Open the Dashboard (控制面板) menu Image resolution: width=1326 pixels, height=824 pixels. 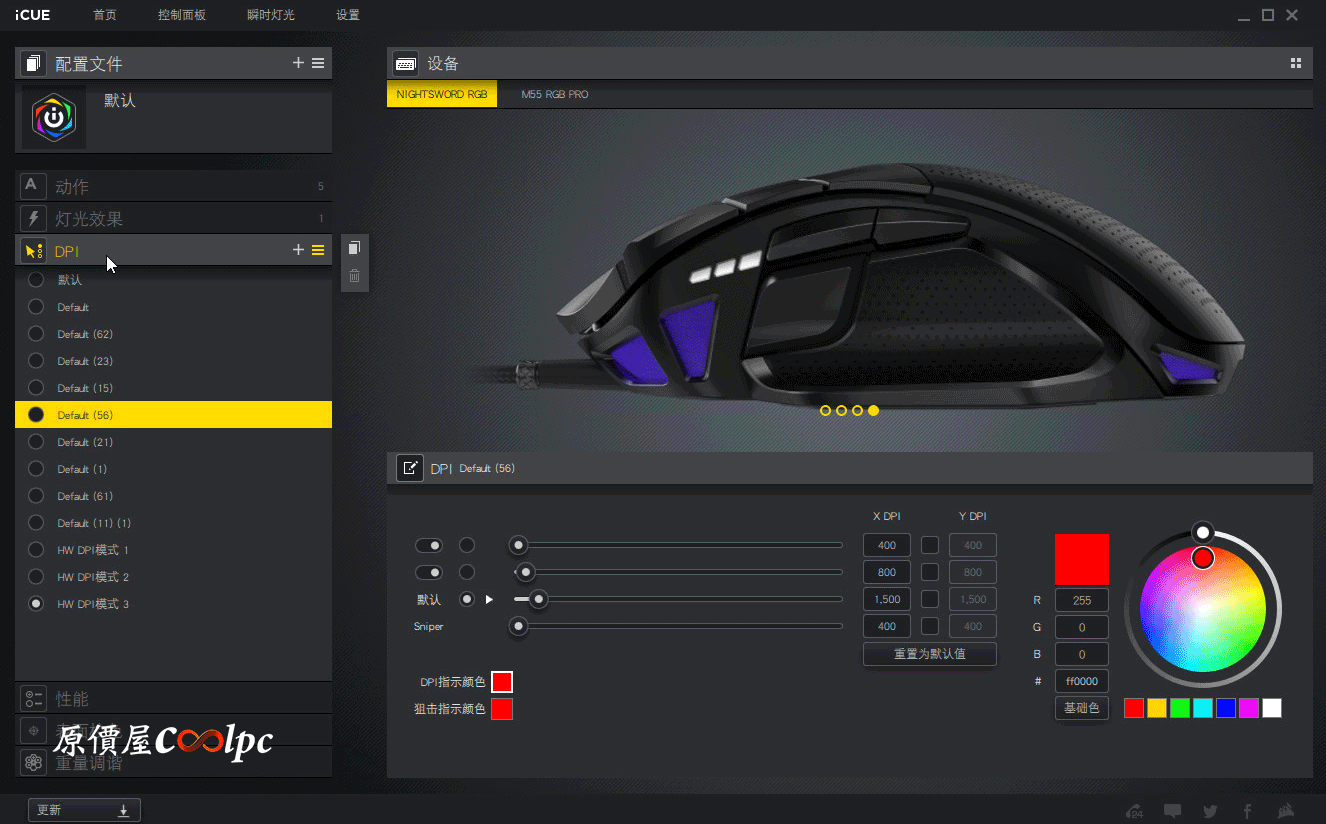(x=182, y=15)
